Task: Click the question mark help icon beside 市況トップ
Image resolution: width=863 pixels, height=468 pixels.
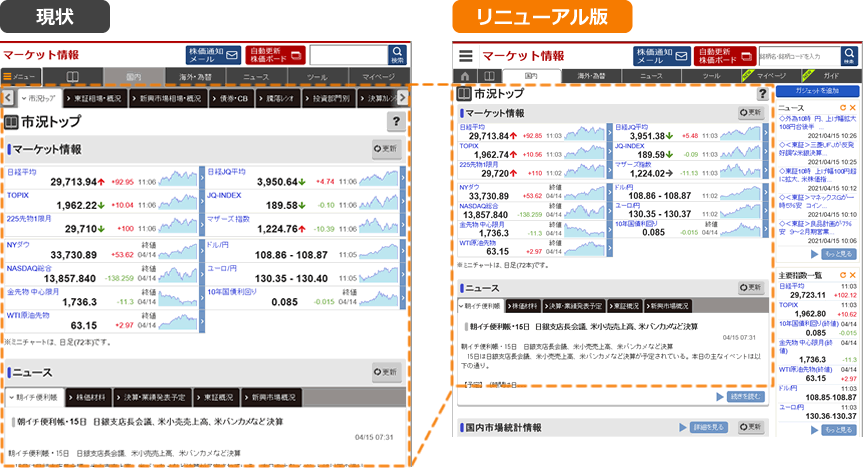Action: pyautogui.click(x=395, y=122)
